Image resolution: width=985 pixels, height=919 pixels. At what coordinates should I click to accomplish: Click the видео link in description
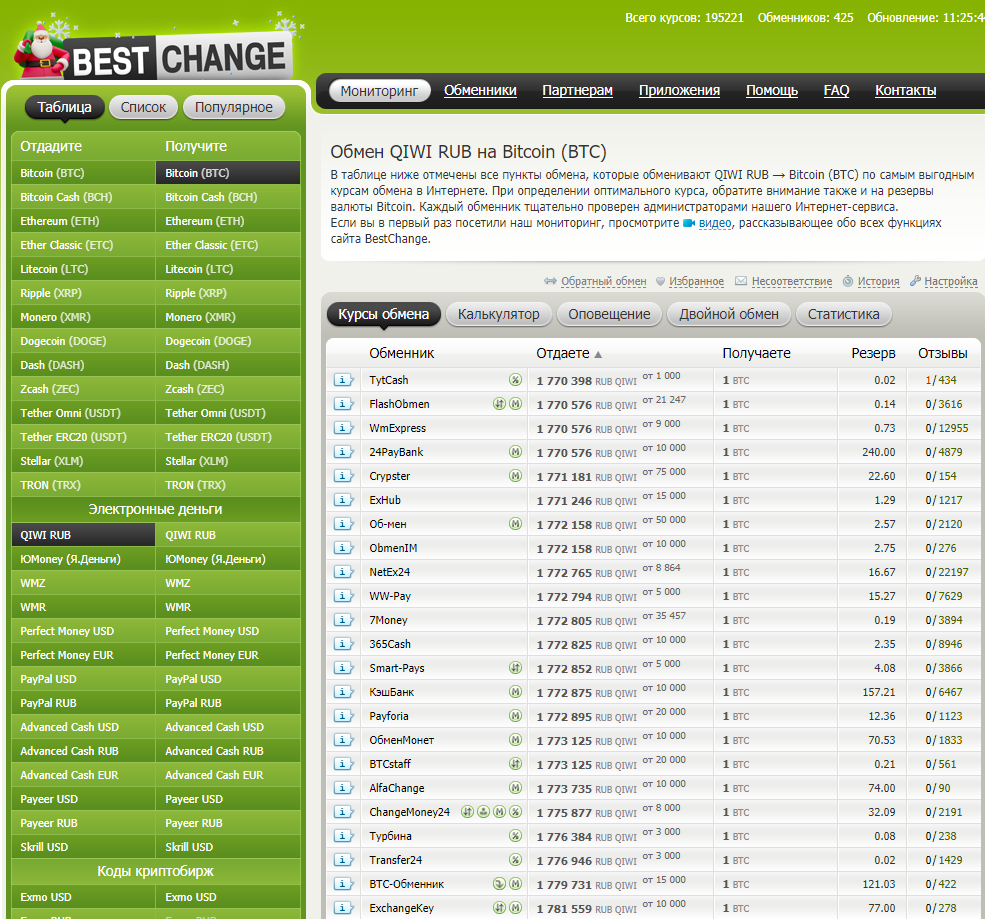click(x=715, y=223)
